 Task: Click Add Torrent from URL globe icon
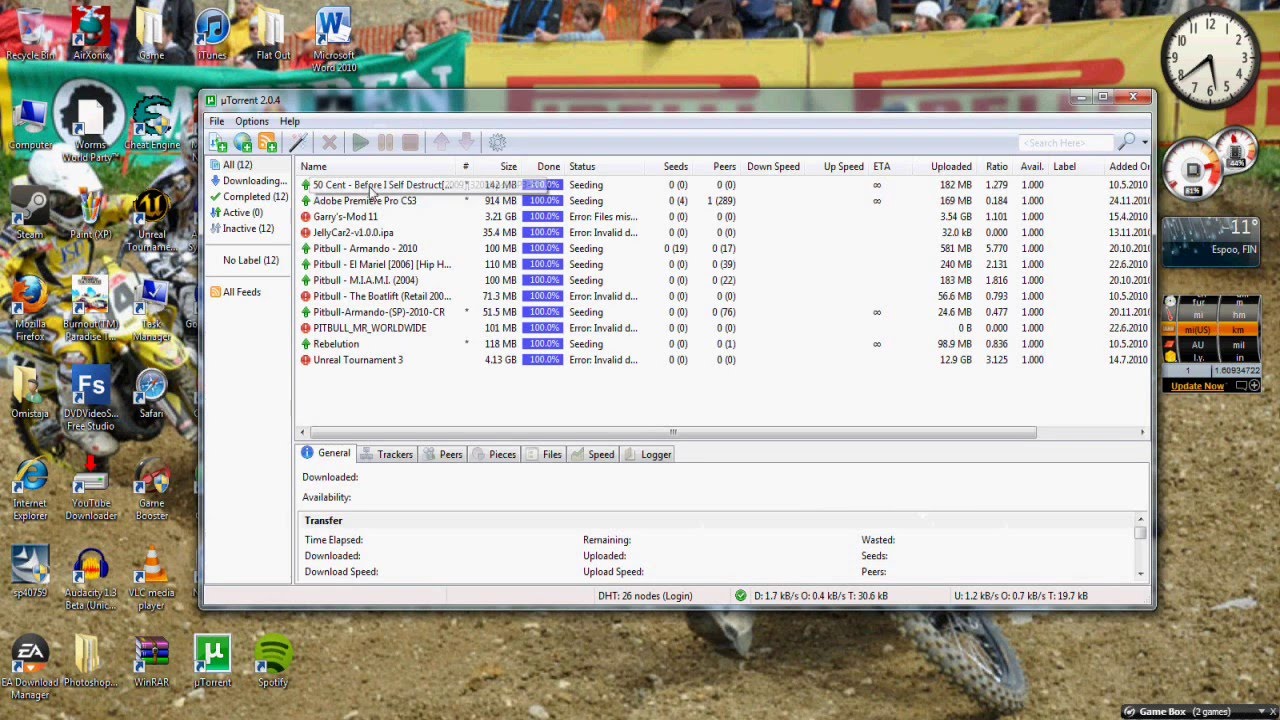point(242,143)
